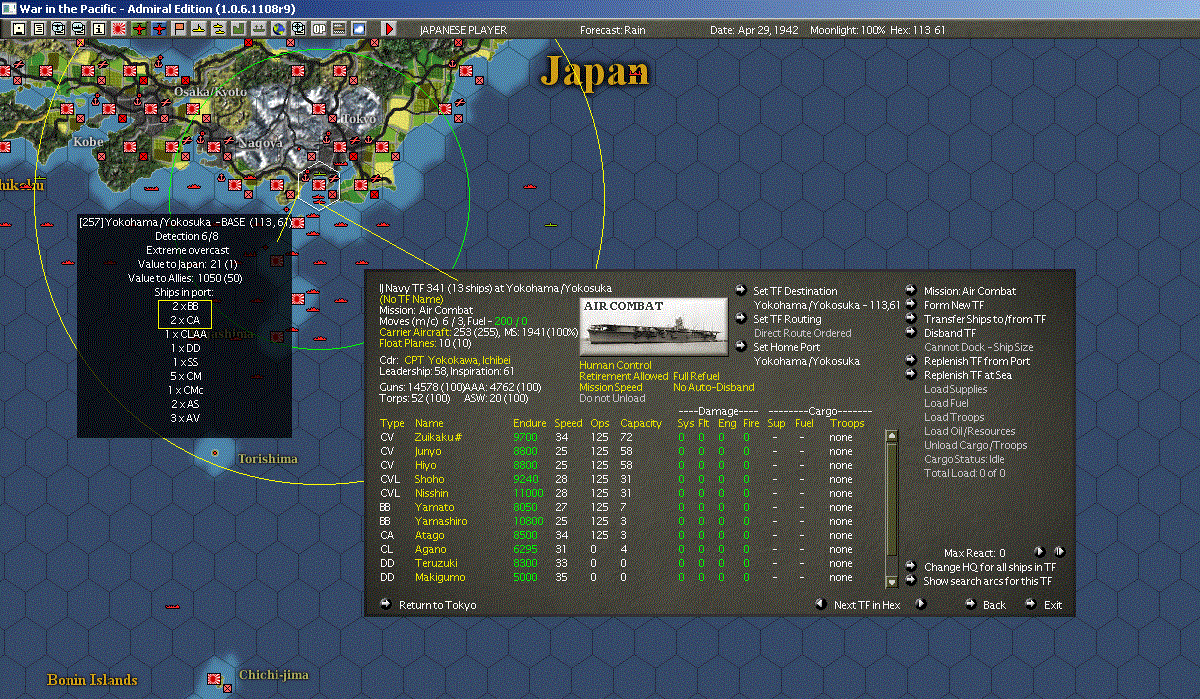Open ship Zuikaku# from the list

click(437, 437)
